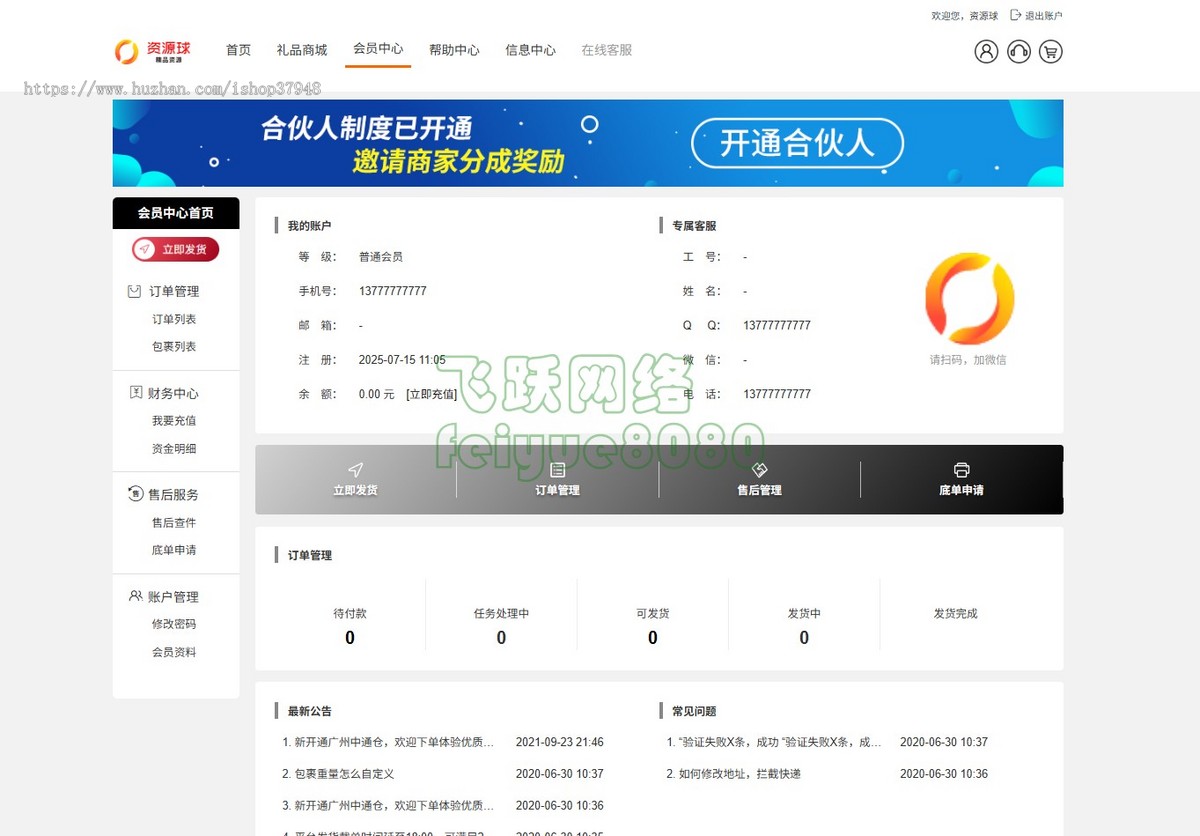The height and width of the screenshot is (836, 1200).
Task: Click the WeChat QR logo image
Action: [x=969, y=298]
